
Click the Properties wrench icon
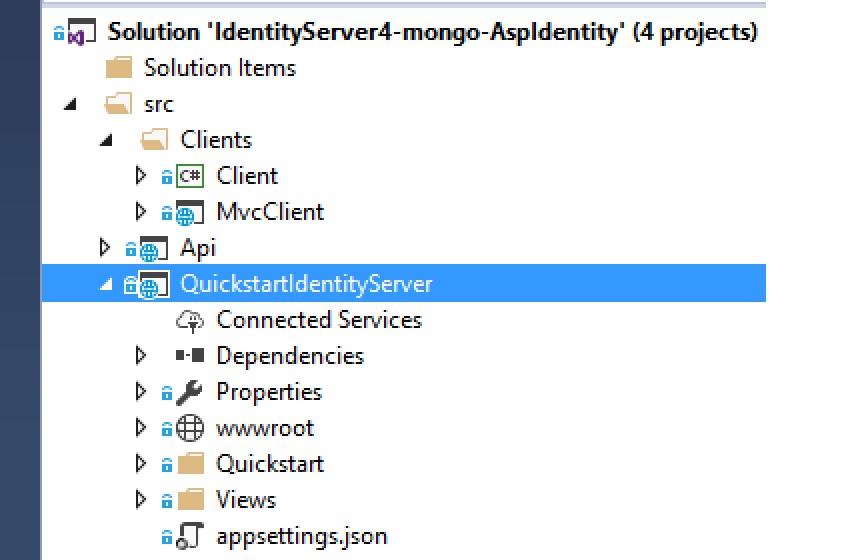(x=190, y=392)
